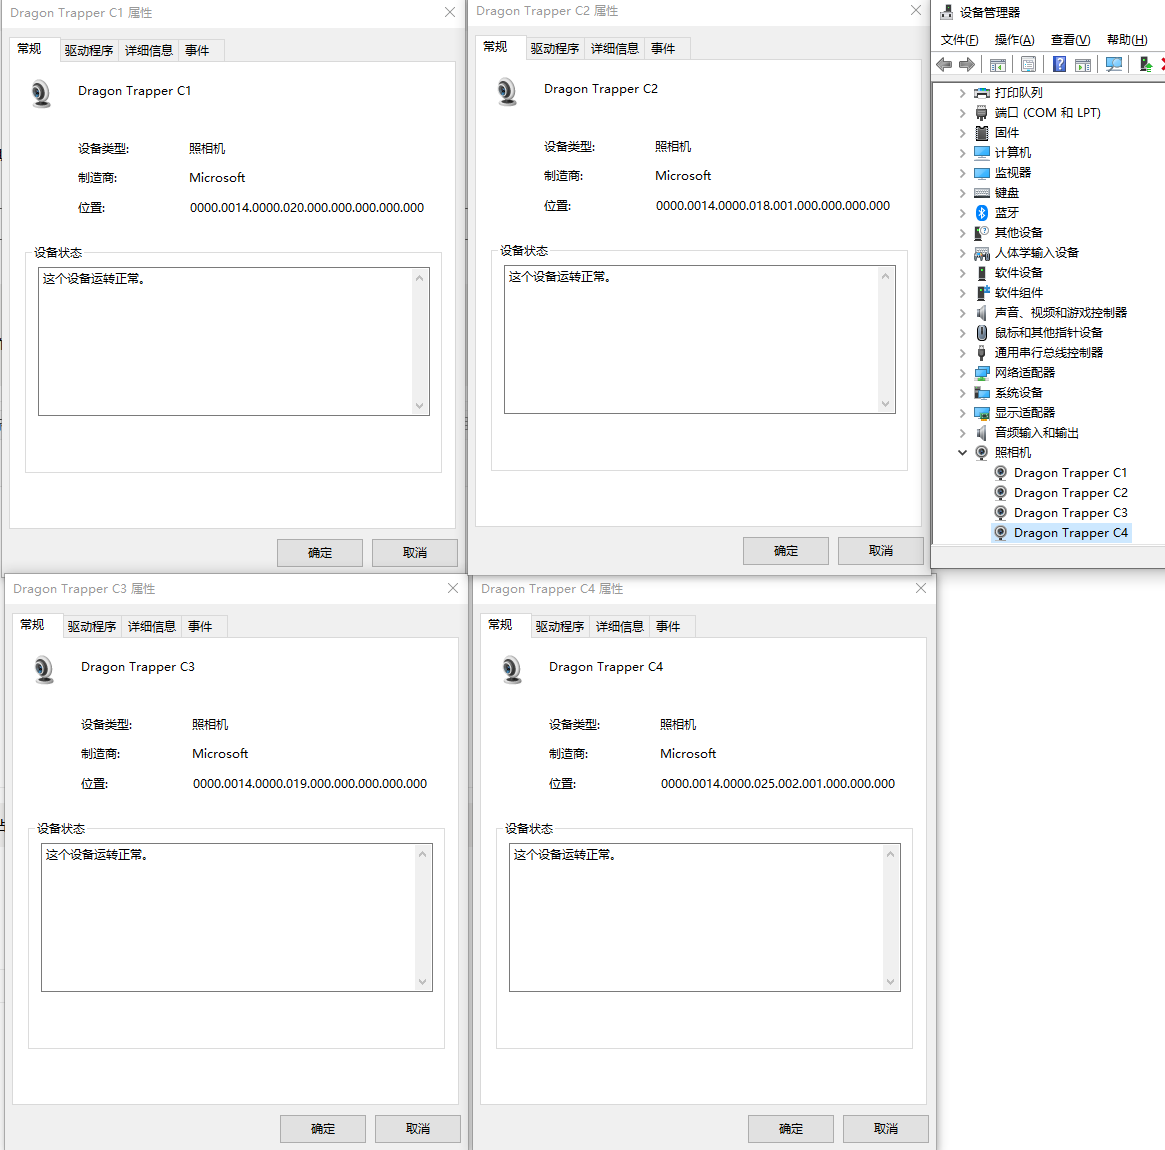Expand the 系统设备 tree node
This screenshot has width=1165, height=1150.
click(x=962, y=393)
